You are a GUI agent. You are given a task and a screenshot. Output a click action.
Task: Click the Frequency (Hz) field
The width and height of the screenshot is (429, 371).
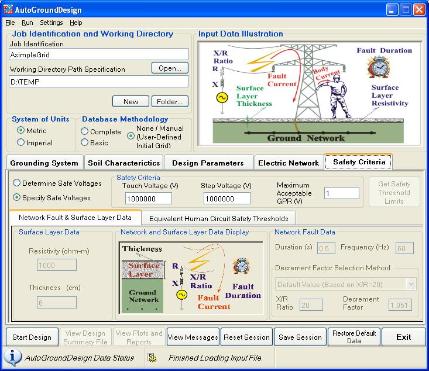pos(404,248)
